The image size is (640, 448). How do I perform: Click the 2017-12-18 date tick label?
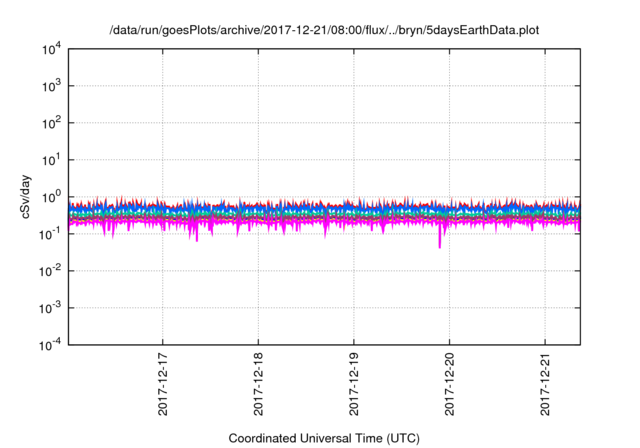coord(258,384)
